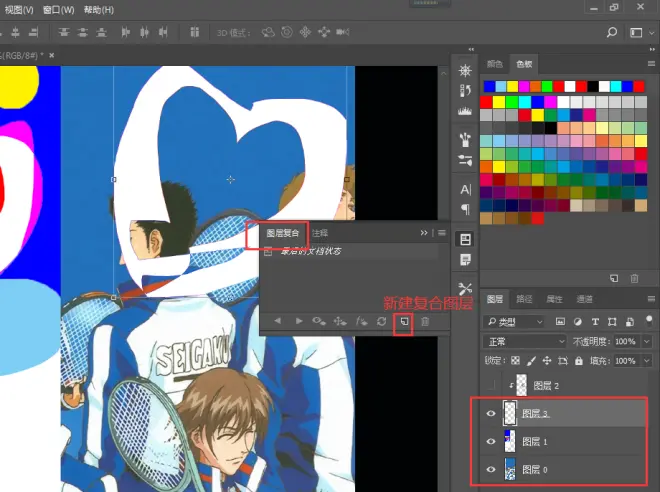The width and height of the screenshot is (660, 492).
Task: Click the align top edges icon
Action: coord(64,32)
